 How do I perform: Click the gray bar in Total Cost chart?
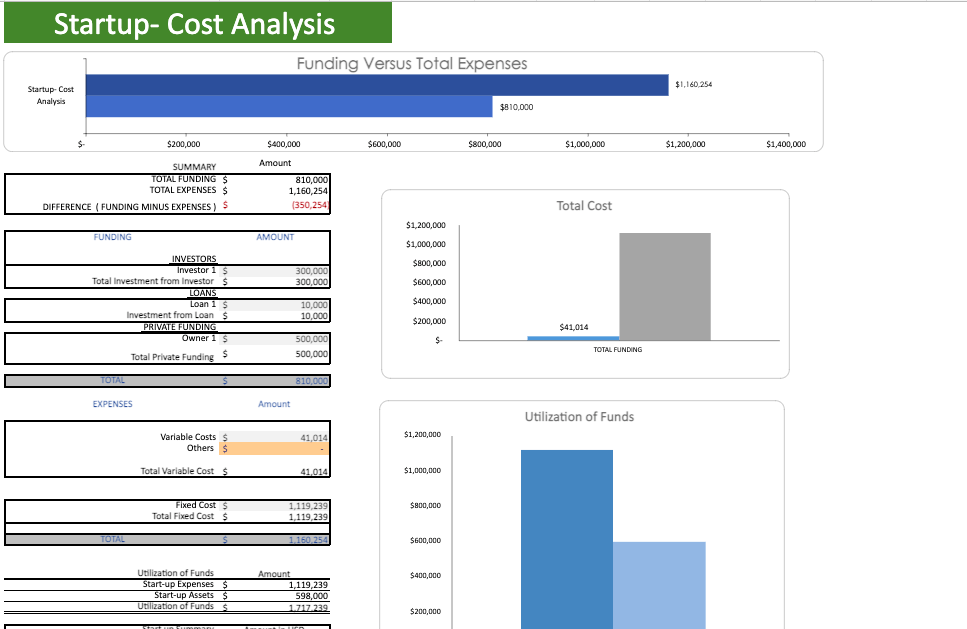tap(665, 287)
